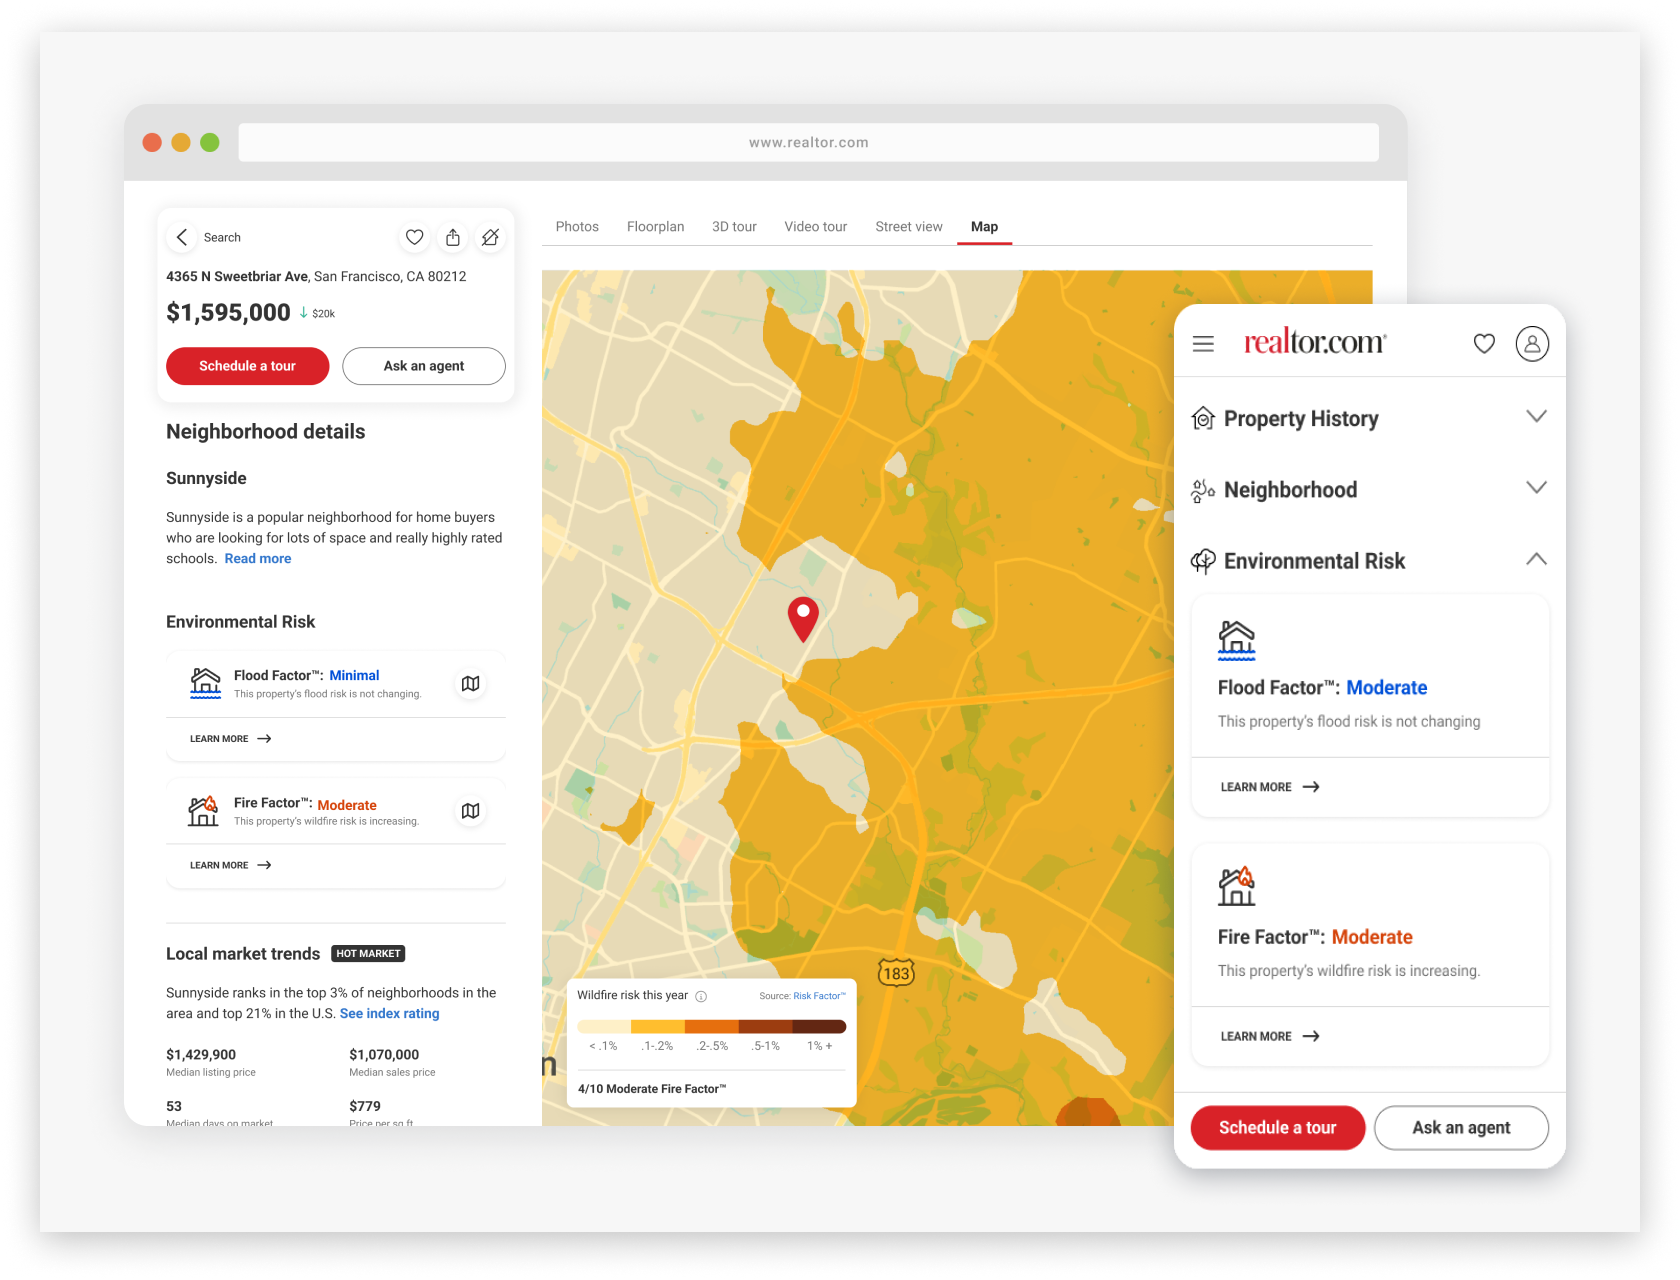Click the heart favorites icon in mobile header

point(1484,344)
